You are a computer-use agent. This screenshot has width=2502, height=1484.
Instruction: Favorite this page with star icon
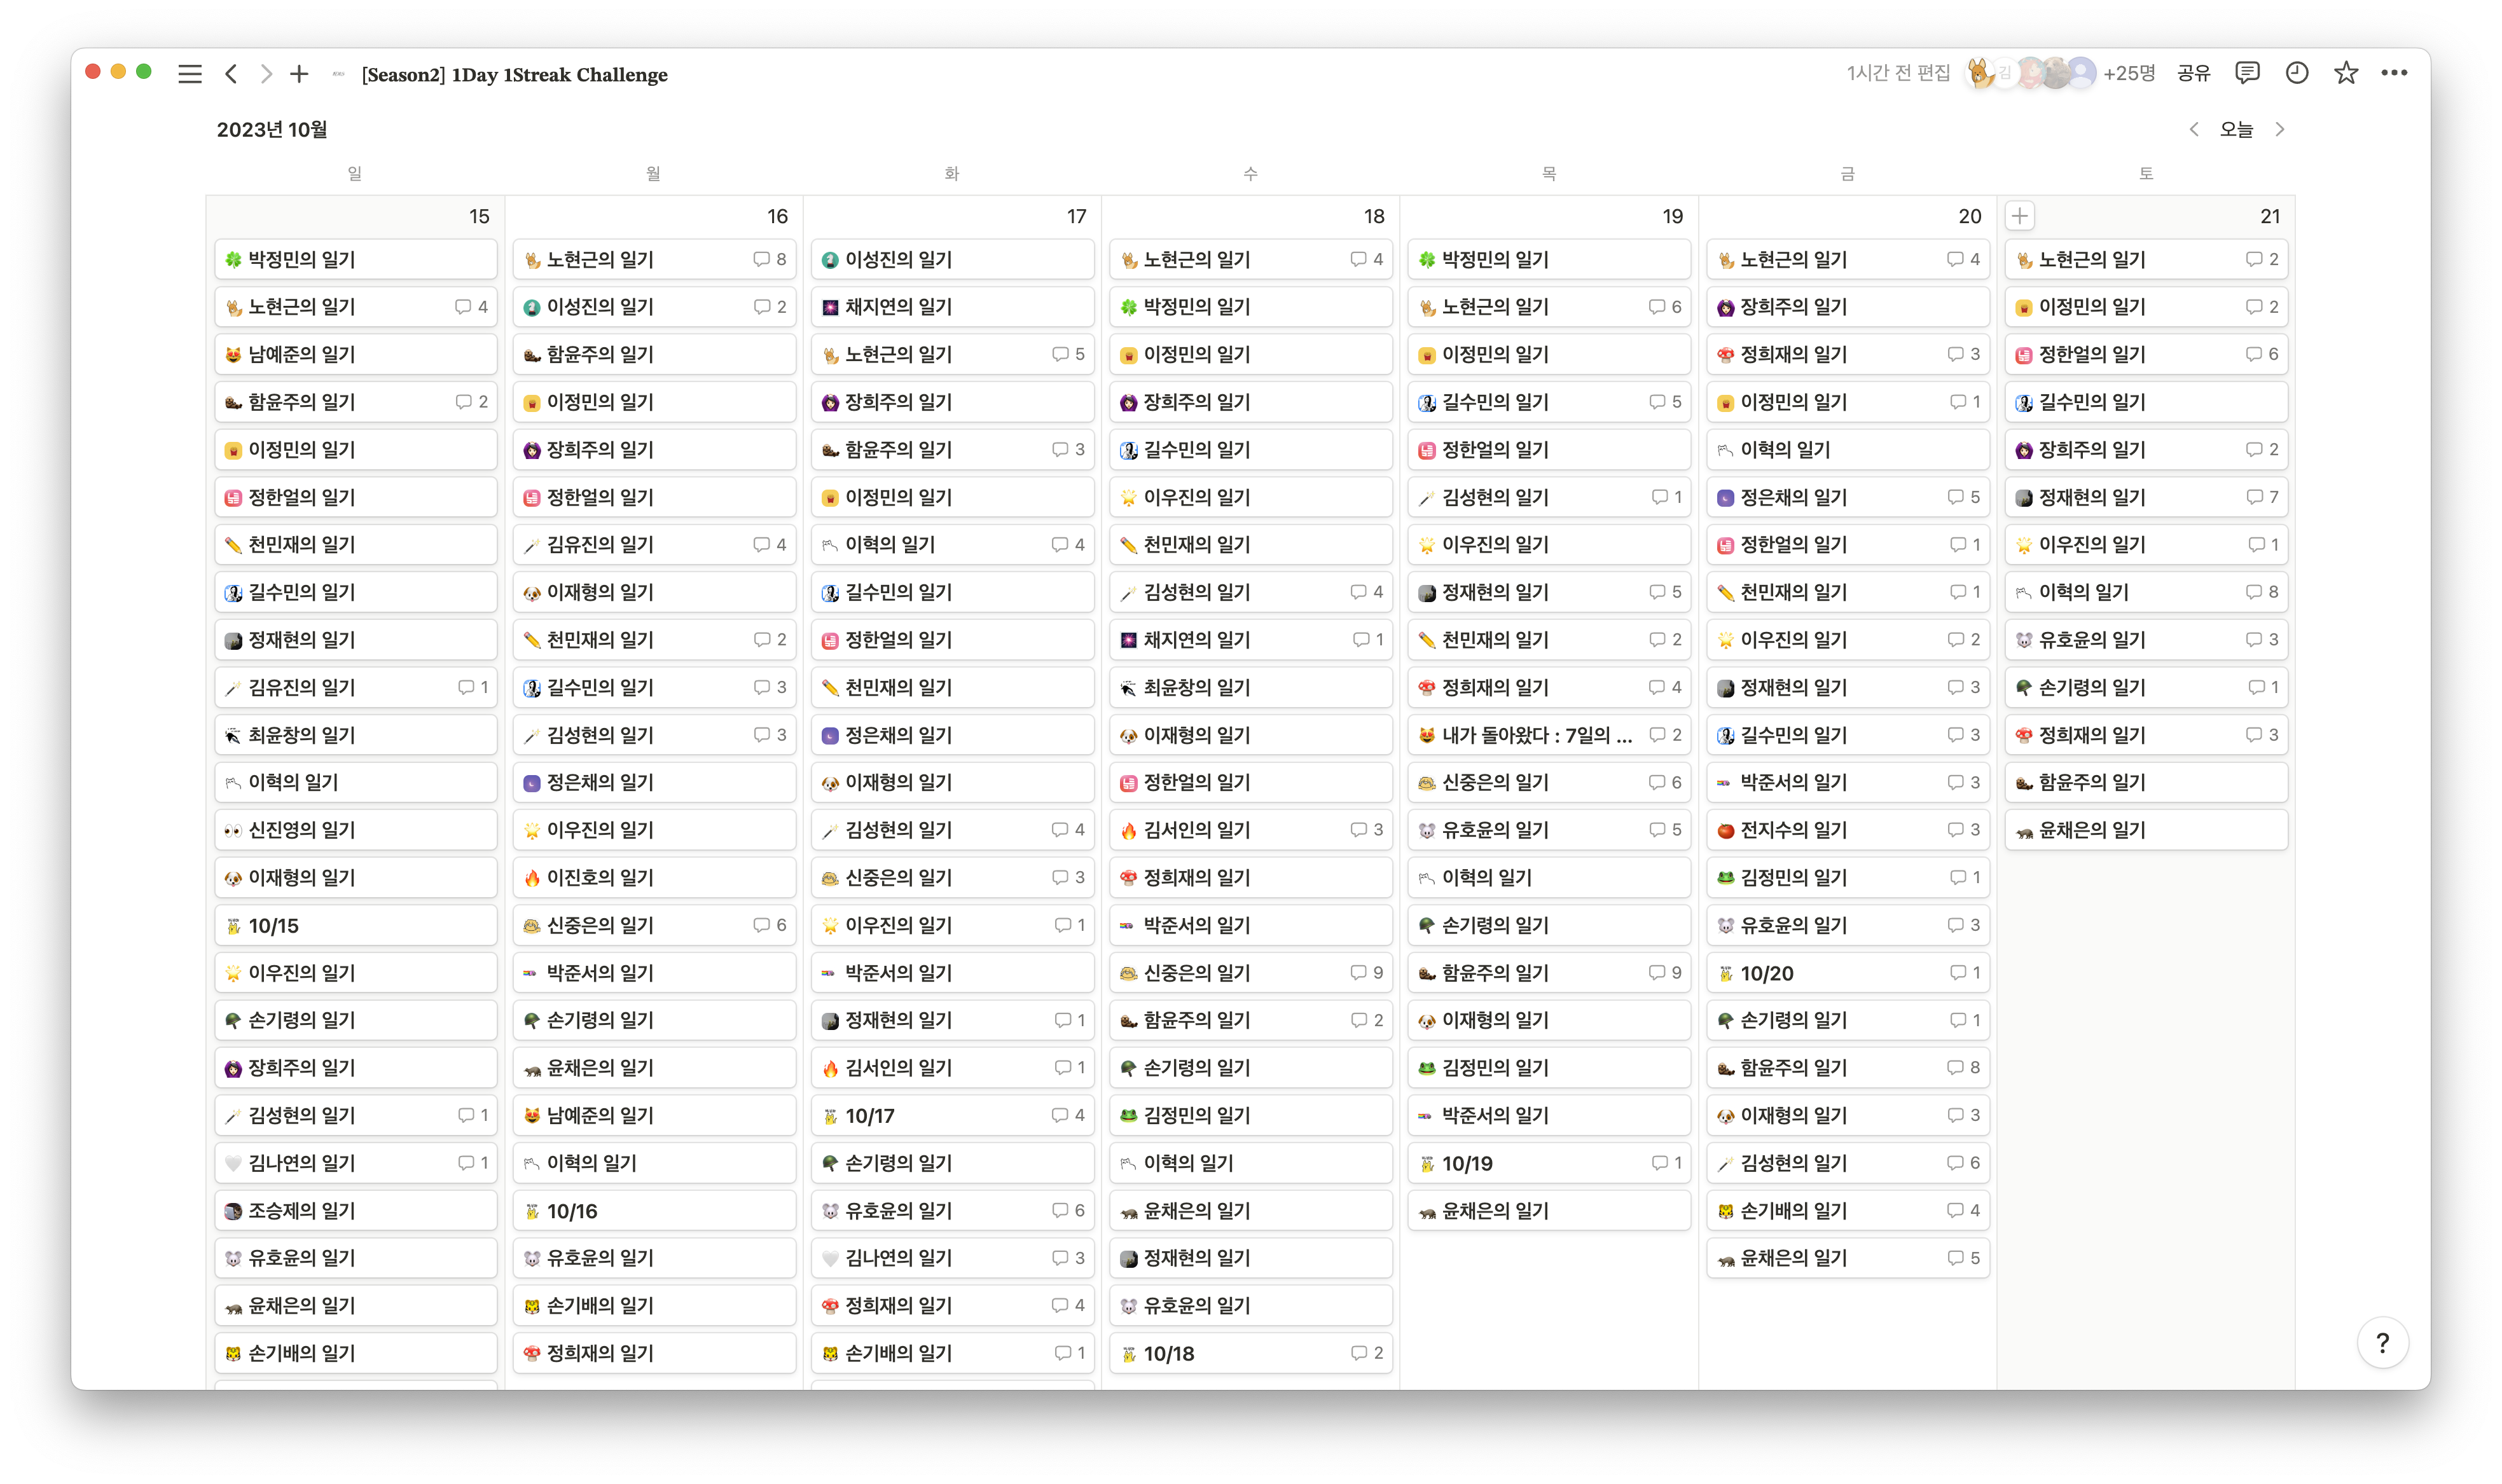coord(2346,73)
